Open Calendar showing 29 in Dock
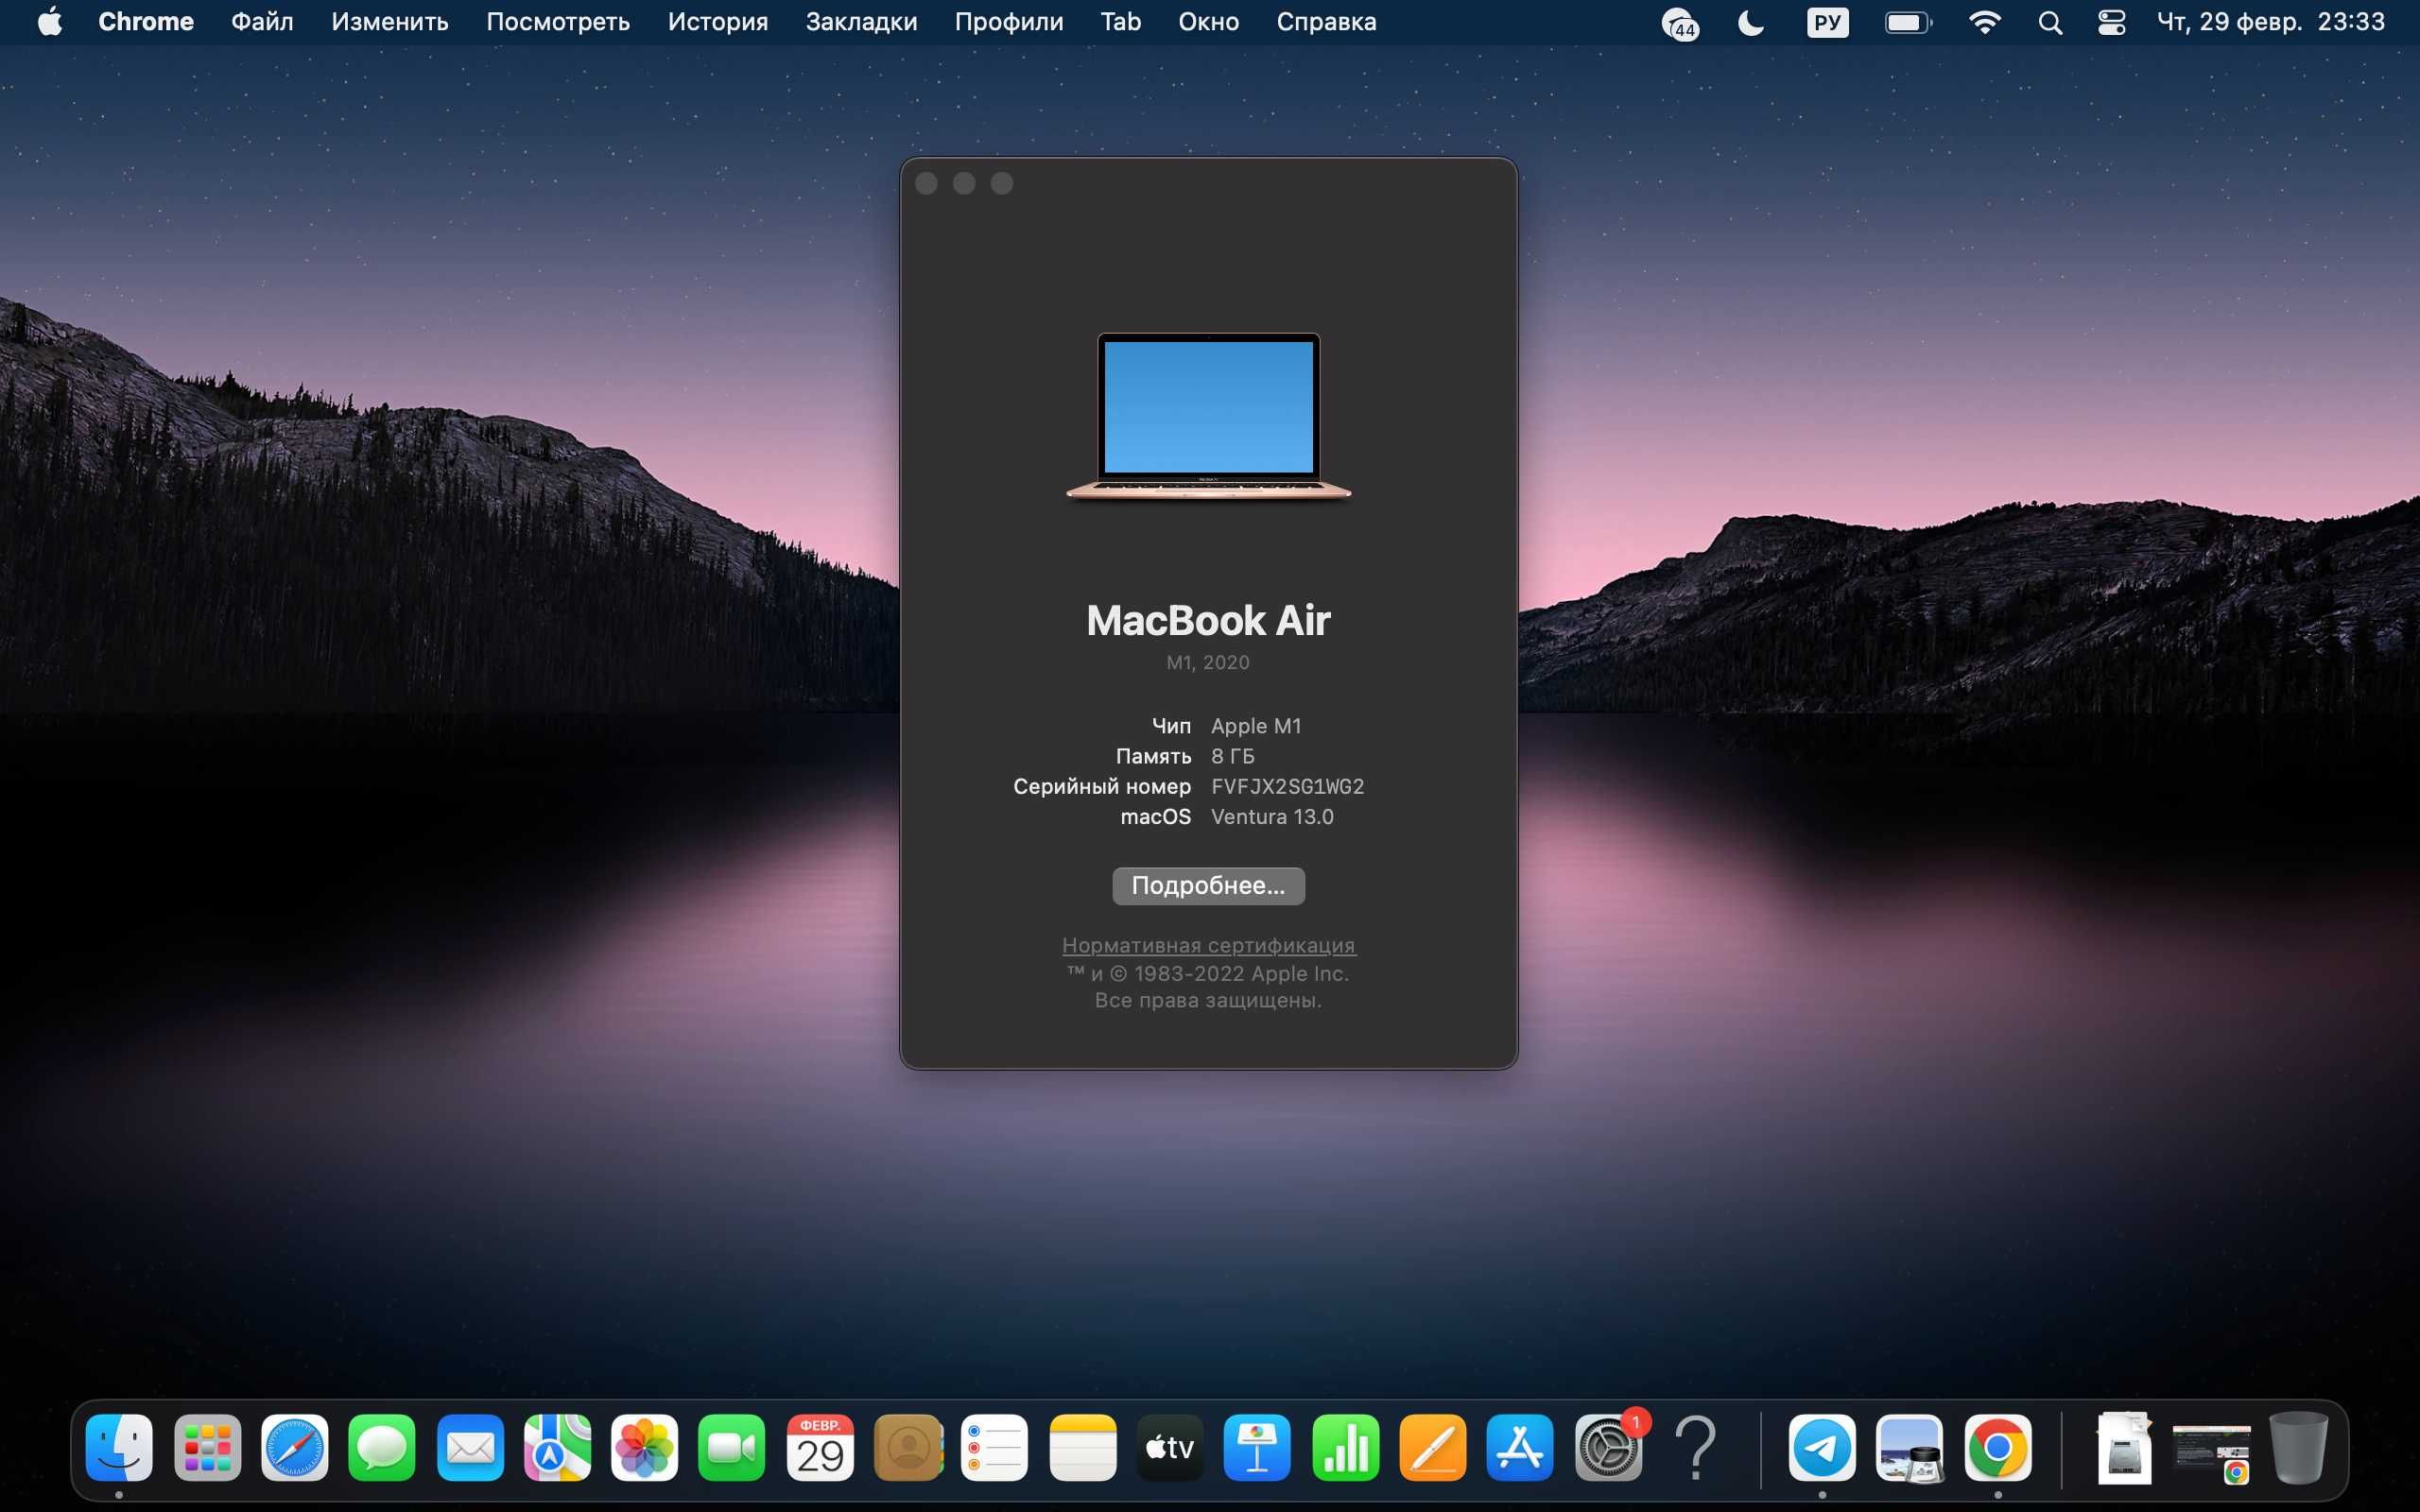The height and width of the screenshot is (1512, 2420). click(x=820, y=1447)
